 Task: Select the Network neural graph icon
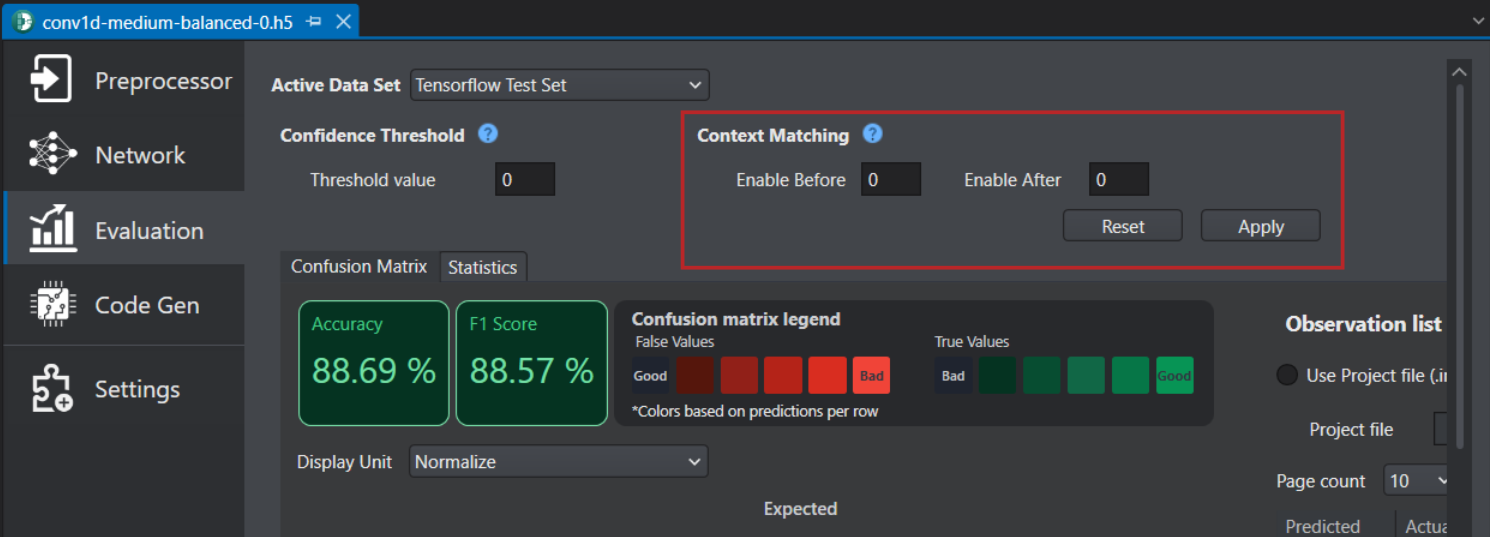52,154
